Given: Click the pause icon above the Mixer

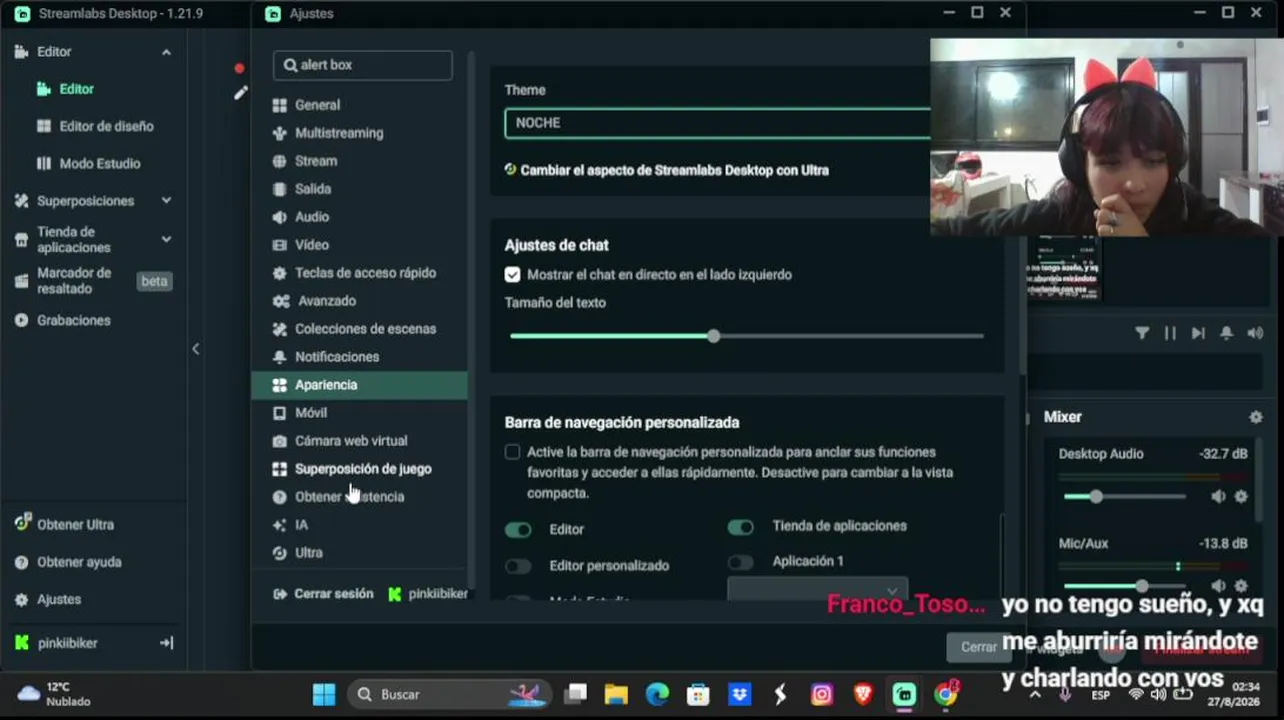Looking at the screenshot, I should point(1170,334).
